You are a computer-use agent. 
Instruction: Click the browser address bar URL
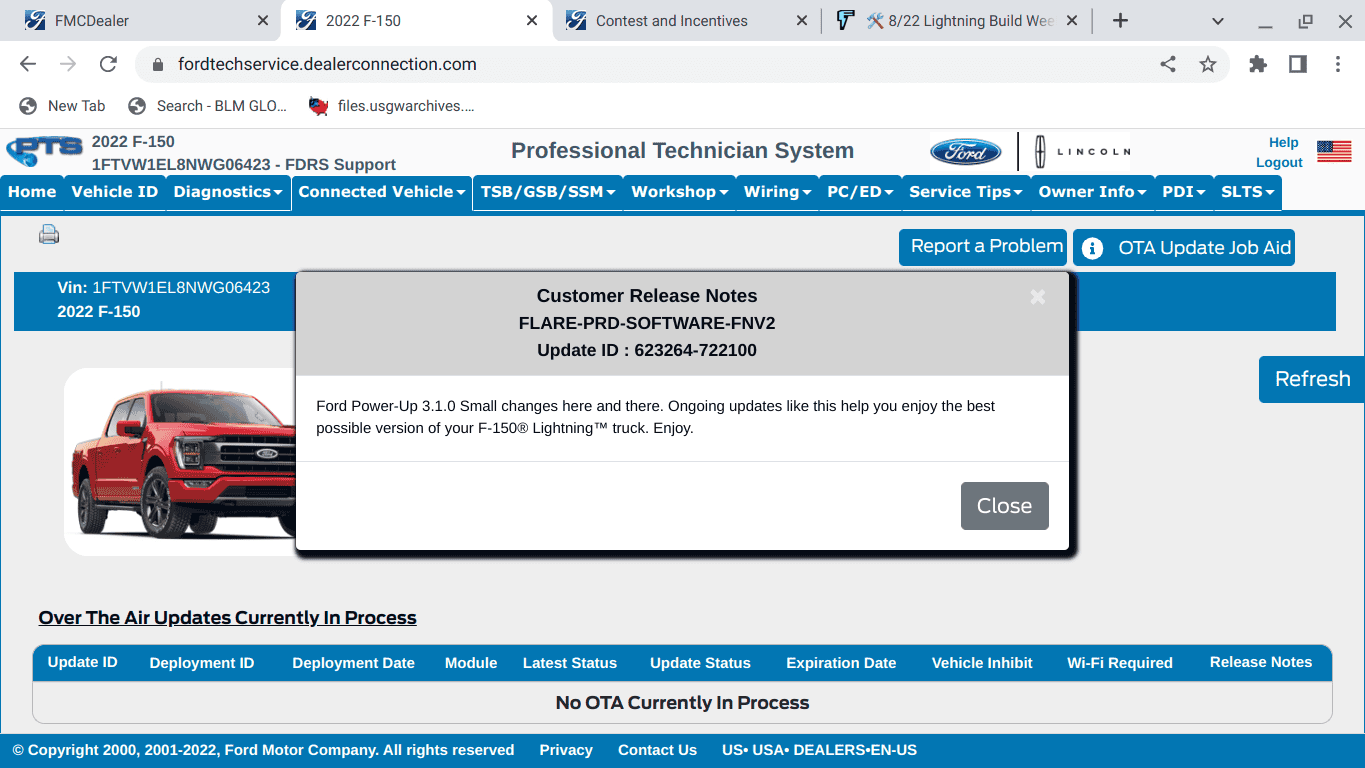point(327,64)
